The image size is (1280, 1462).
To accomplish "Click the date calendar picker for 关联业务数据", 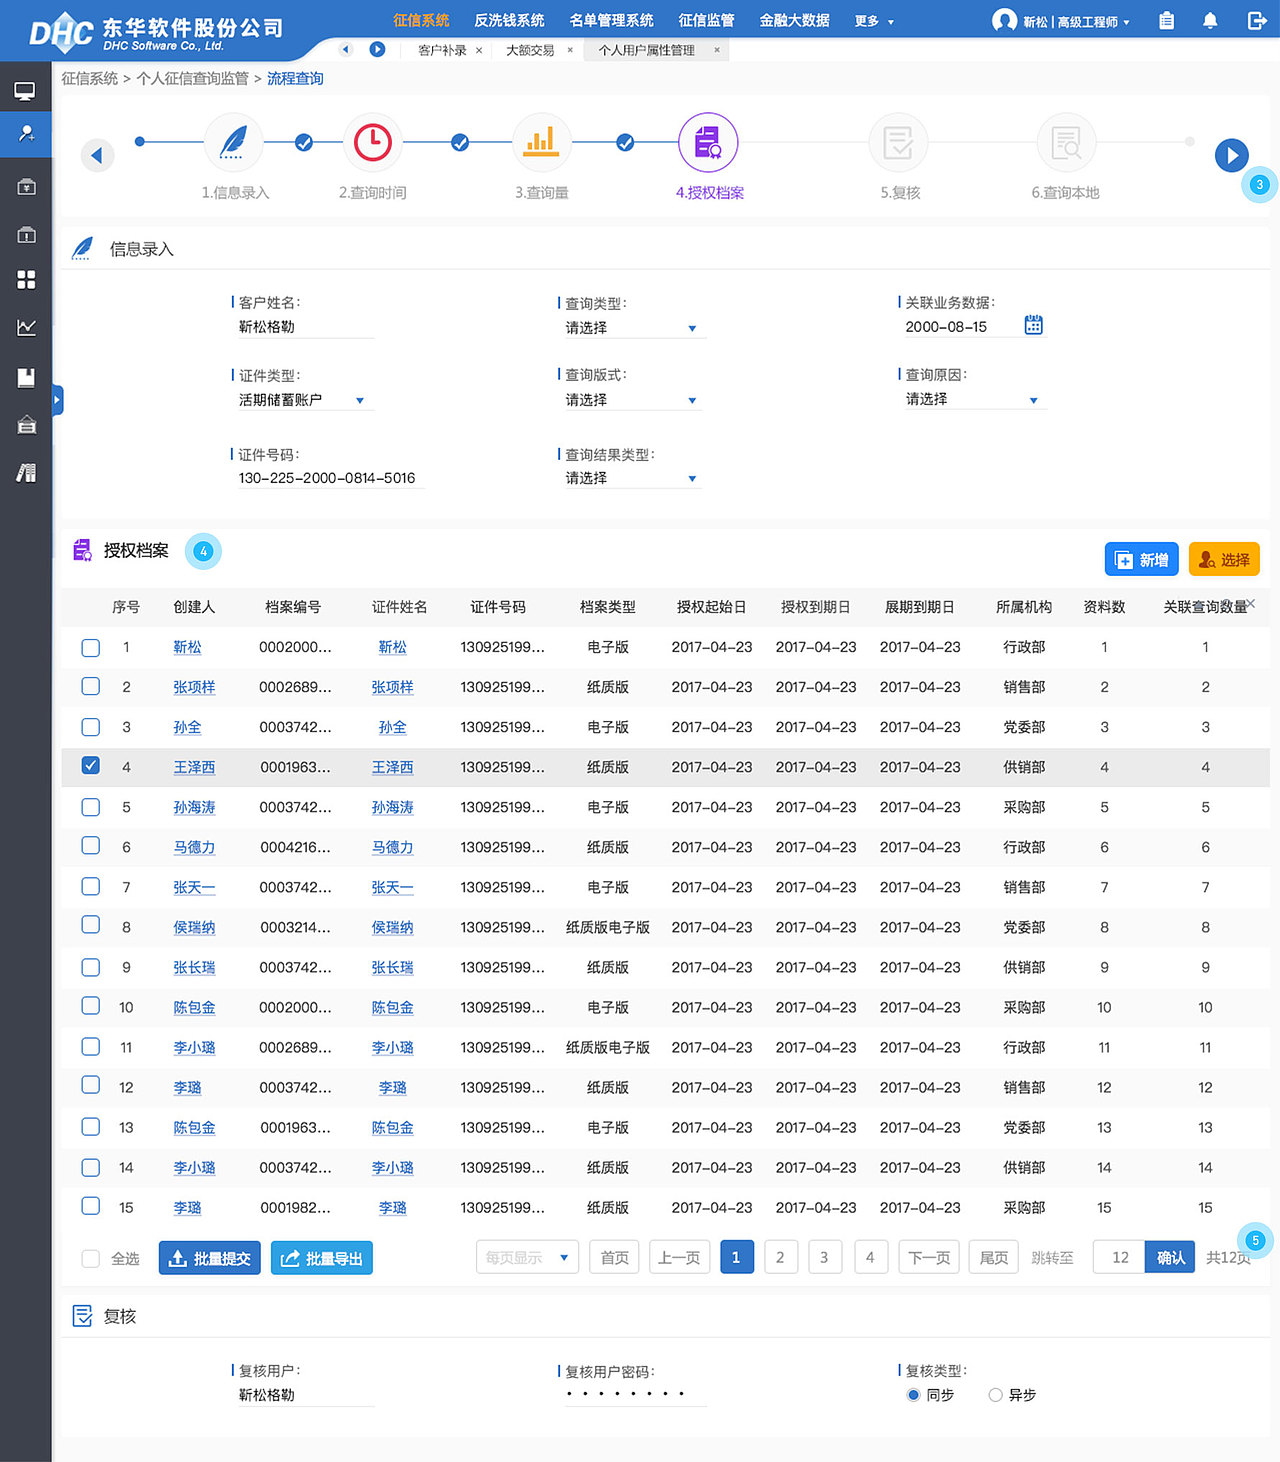I will coord(1033,324).
